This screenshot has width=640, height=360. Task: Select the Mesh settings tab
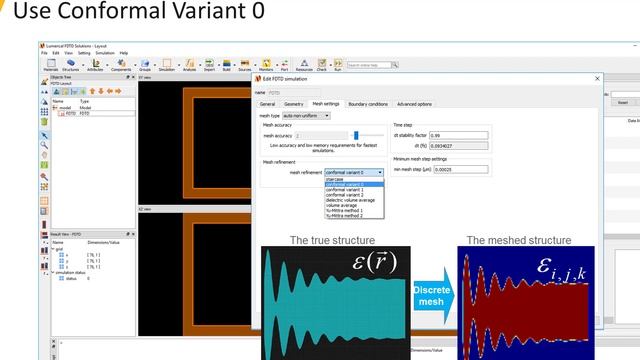(326, 104)
